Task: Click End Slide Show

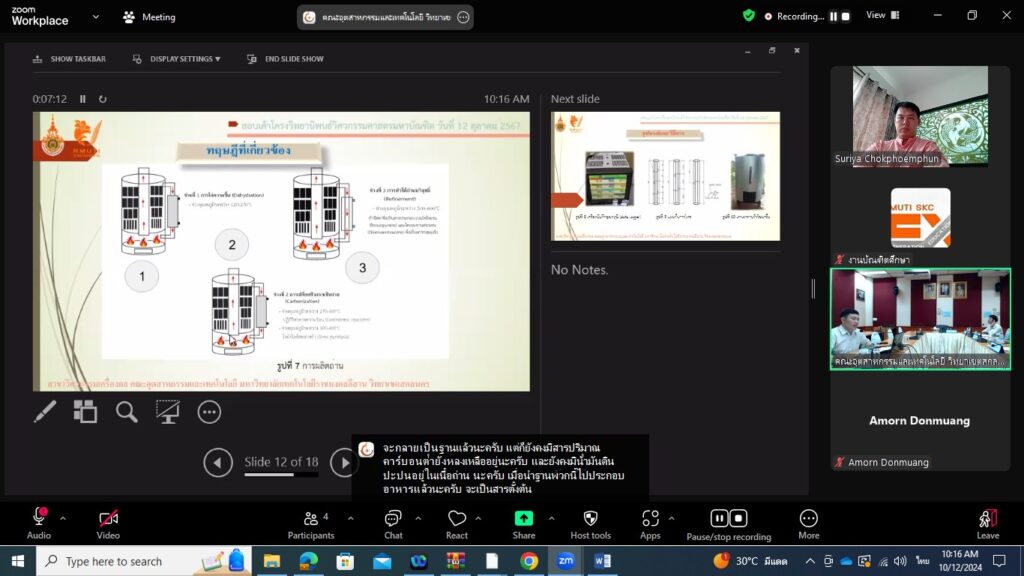Action: [286, 59]
